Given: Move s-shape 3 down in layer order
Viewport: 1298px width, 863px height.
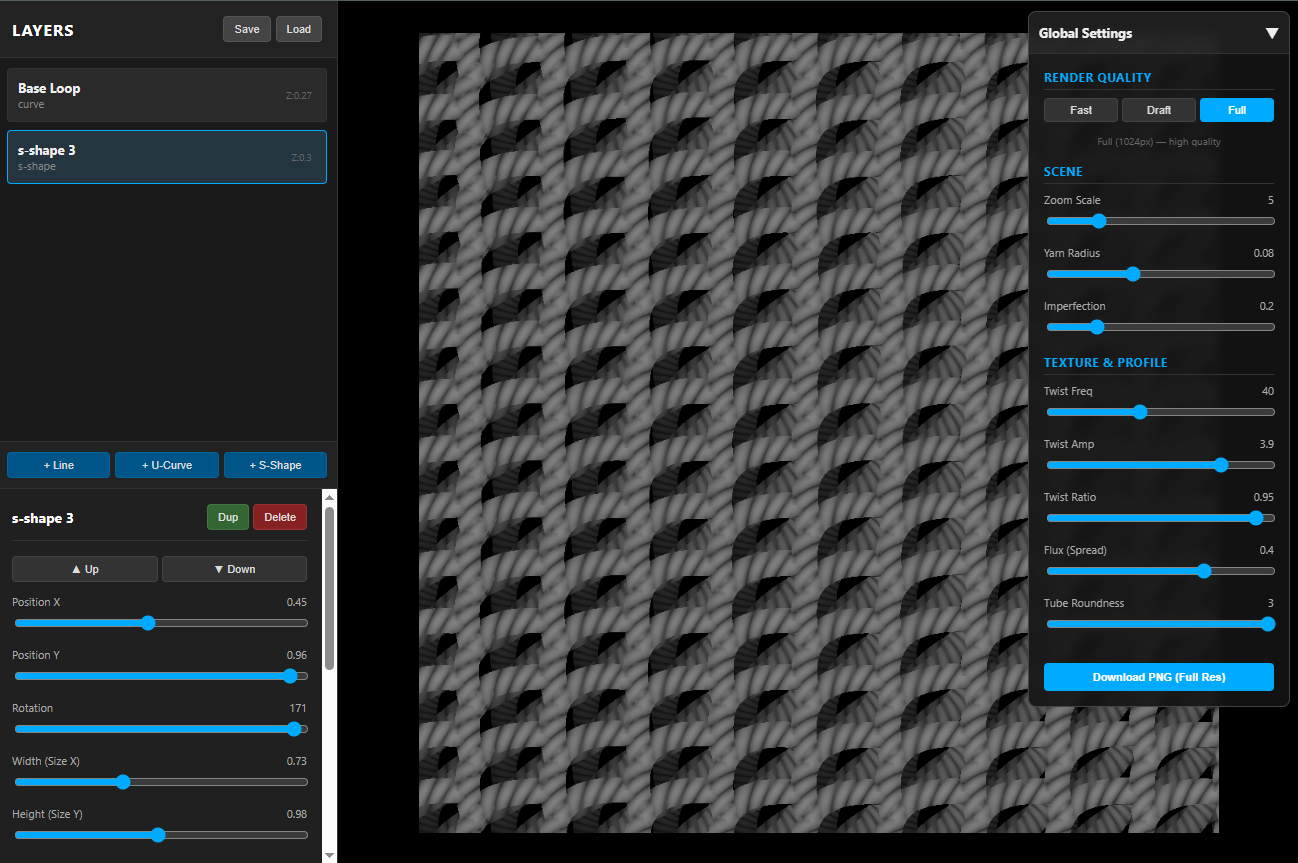Looking at the screenshot, I should [234, 568].
